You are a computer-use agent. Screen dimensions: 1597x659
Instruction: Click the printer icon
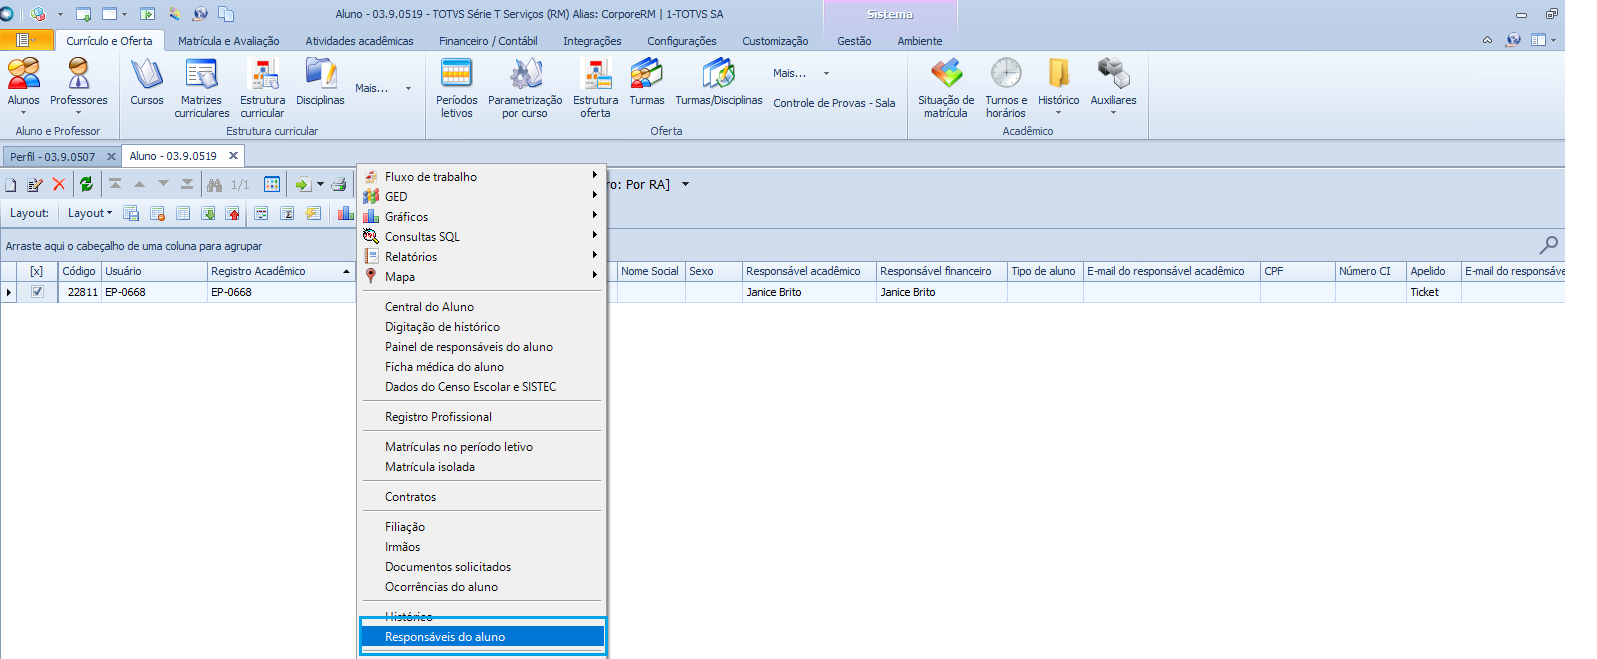pos(339,185)
